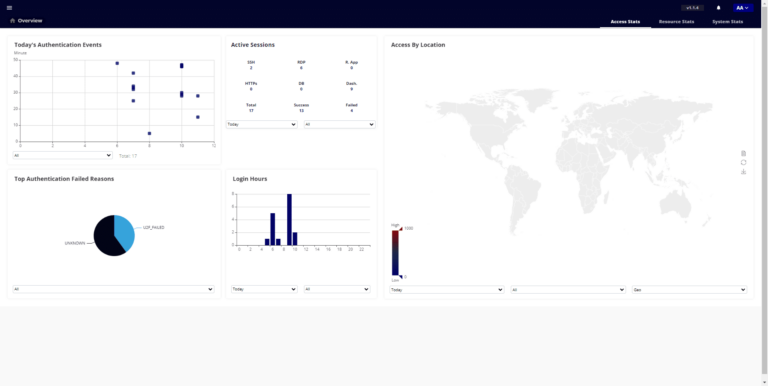Click the Active Sessions heading
The height and width of the screenshot is (386, 768).
(253, 45)
